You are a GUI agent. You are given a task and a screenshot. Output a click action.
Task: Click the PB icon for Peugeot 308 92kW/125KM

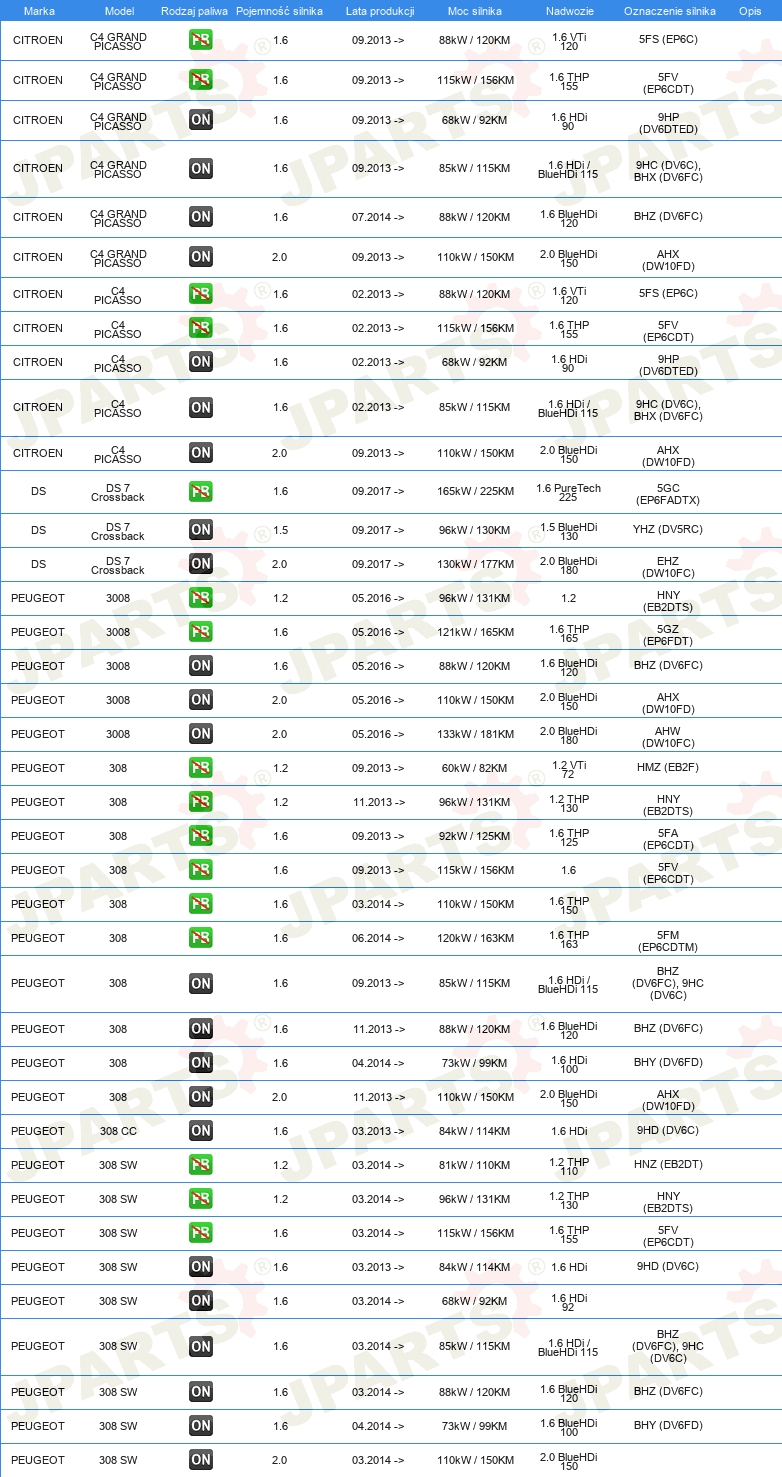click(x=201, y=836)
